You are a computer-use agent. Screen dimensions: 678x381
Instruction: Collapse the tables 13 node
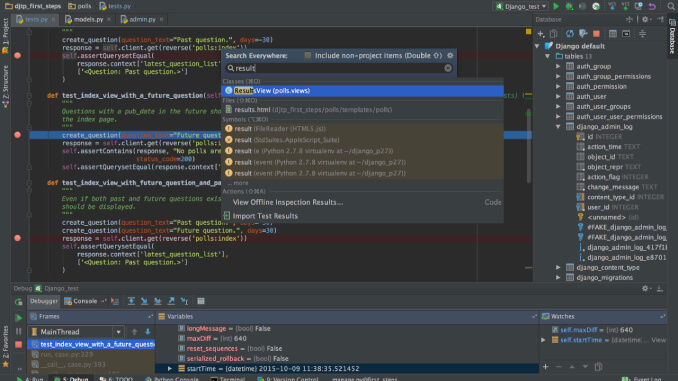548,56
